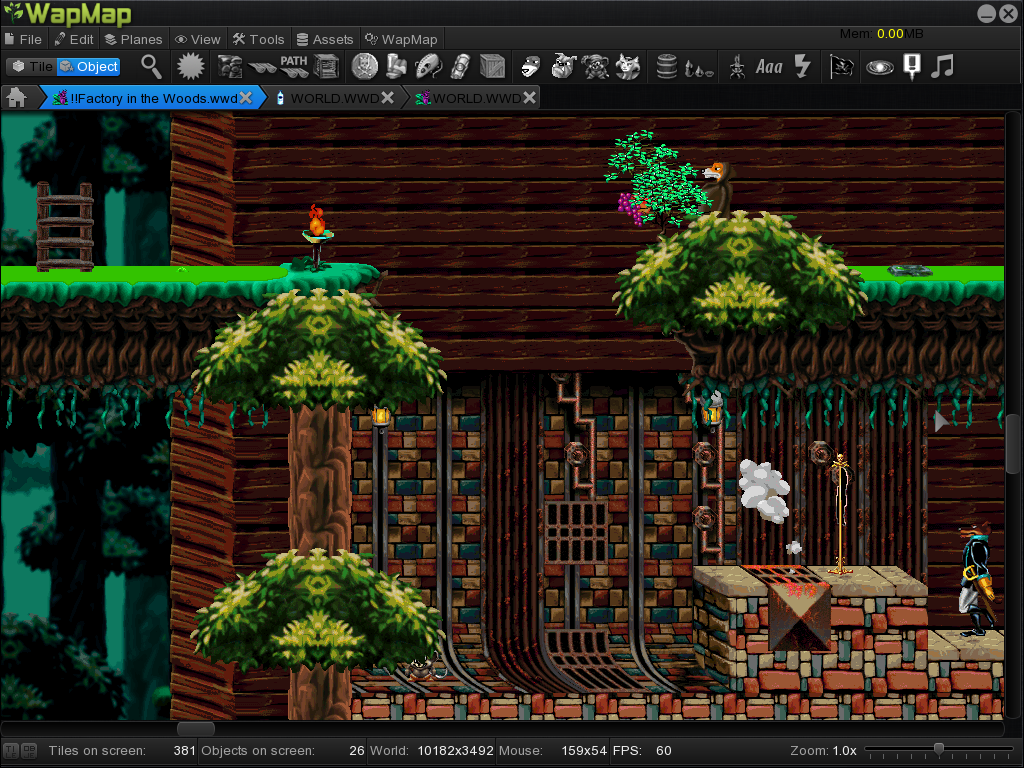Click the vertical scrollbar thumb
Screen dimensions: 1024x768
1013,444
